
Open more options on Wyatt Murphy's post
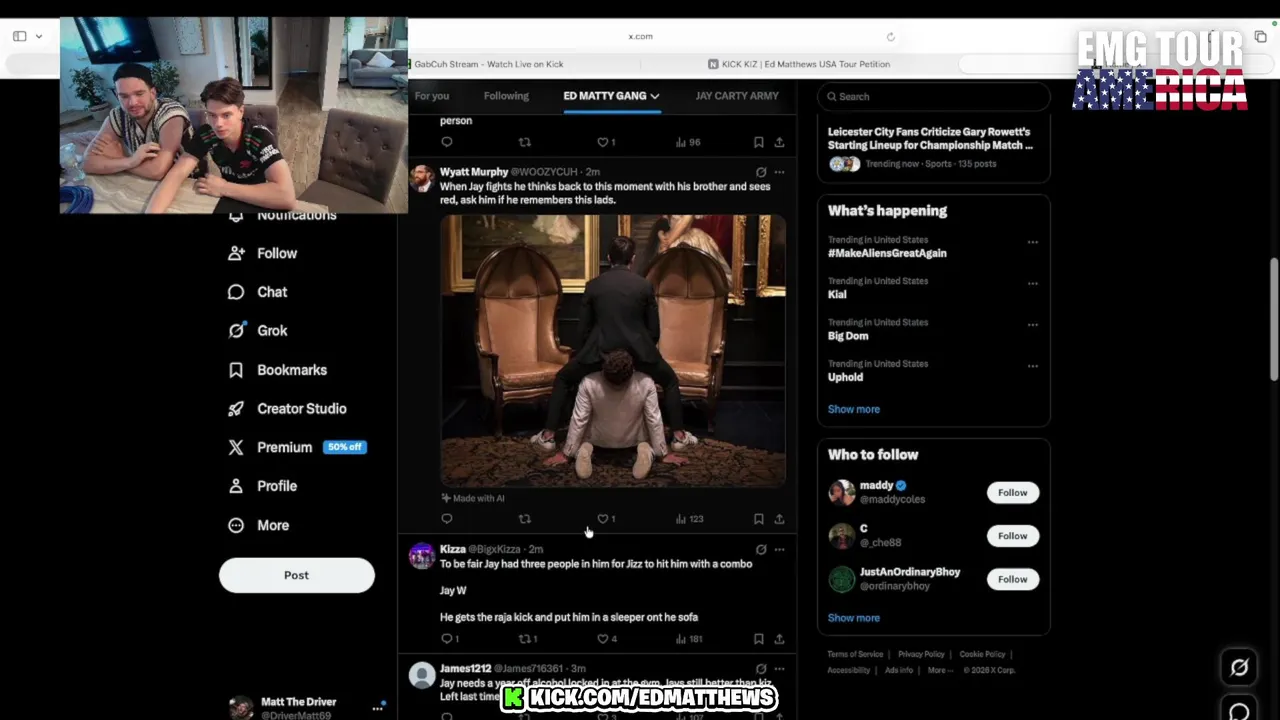pos(779,172)
